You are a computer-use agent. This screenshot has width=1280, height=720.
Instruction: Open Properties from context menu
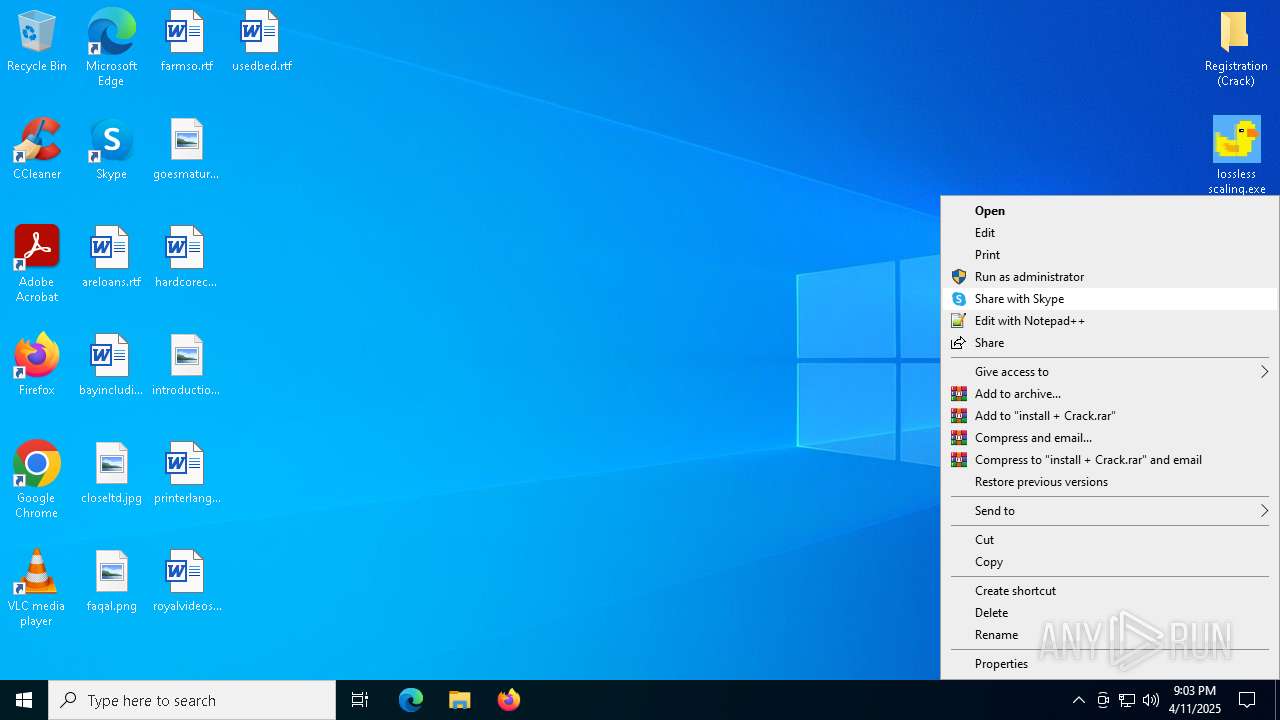[1110, 664]
